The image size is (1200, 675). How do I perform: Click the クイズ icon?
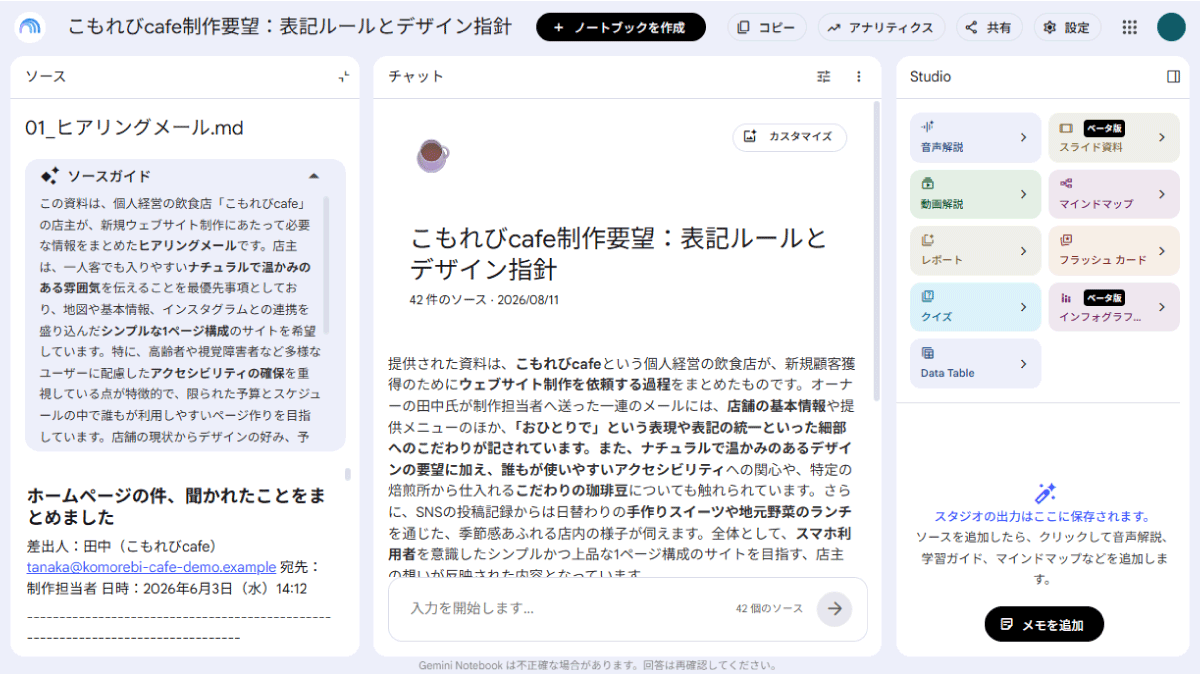click(928, 296)
